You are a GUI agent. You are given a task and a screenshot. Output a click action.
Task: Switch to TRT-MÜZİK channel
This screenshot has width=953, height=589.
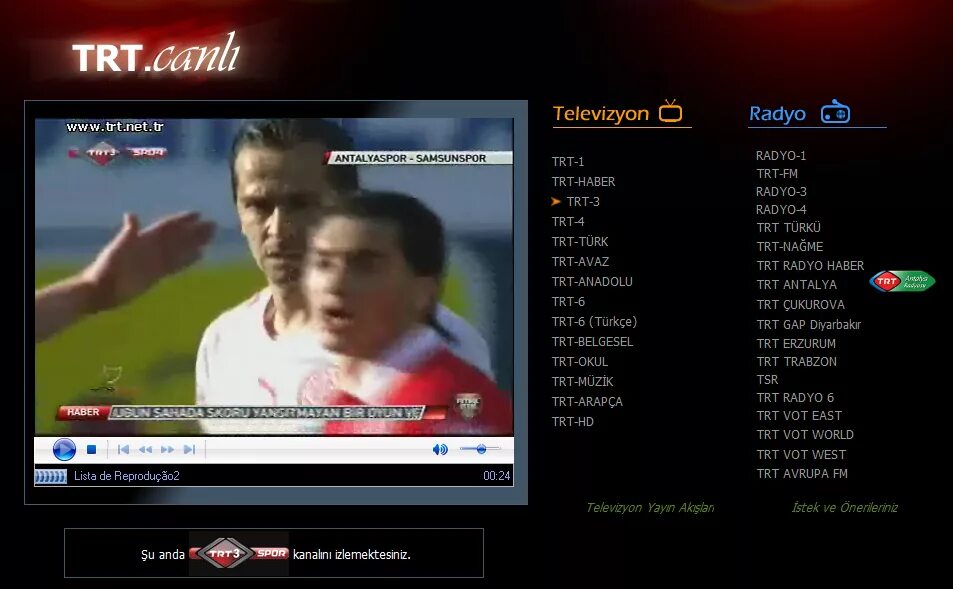[582, 382]
